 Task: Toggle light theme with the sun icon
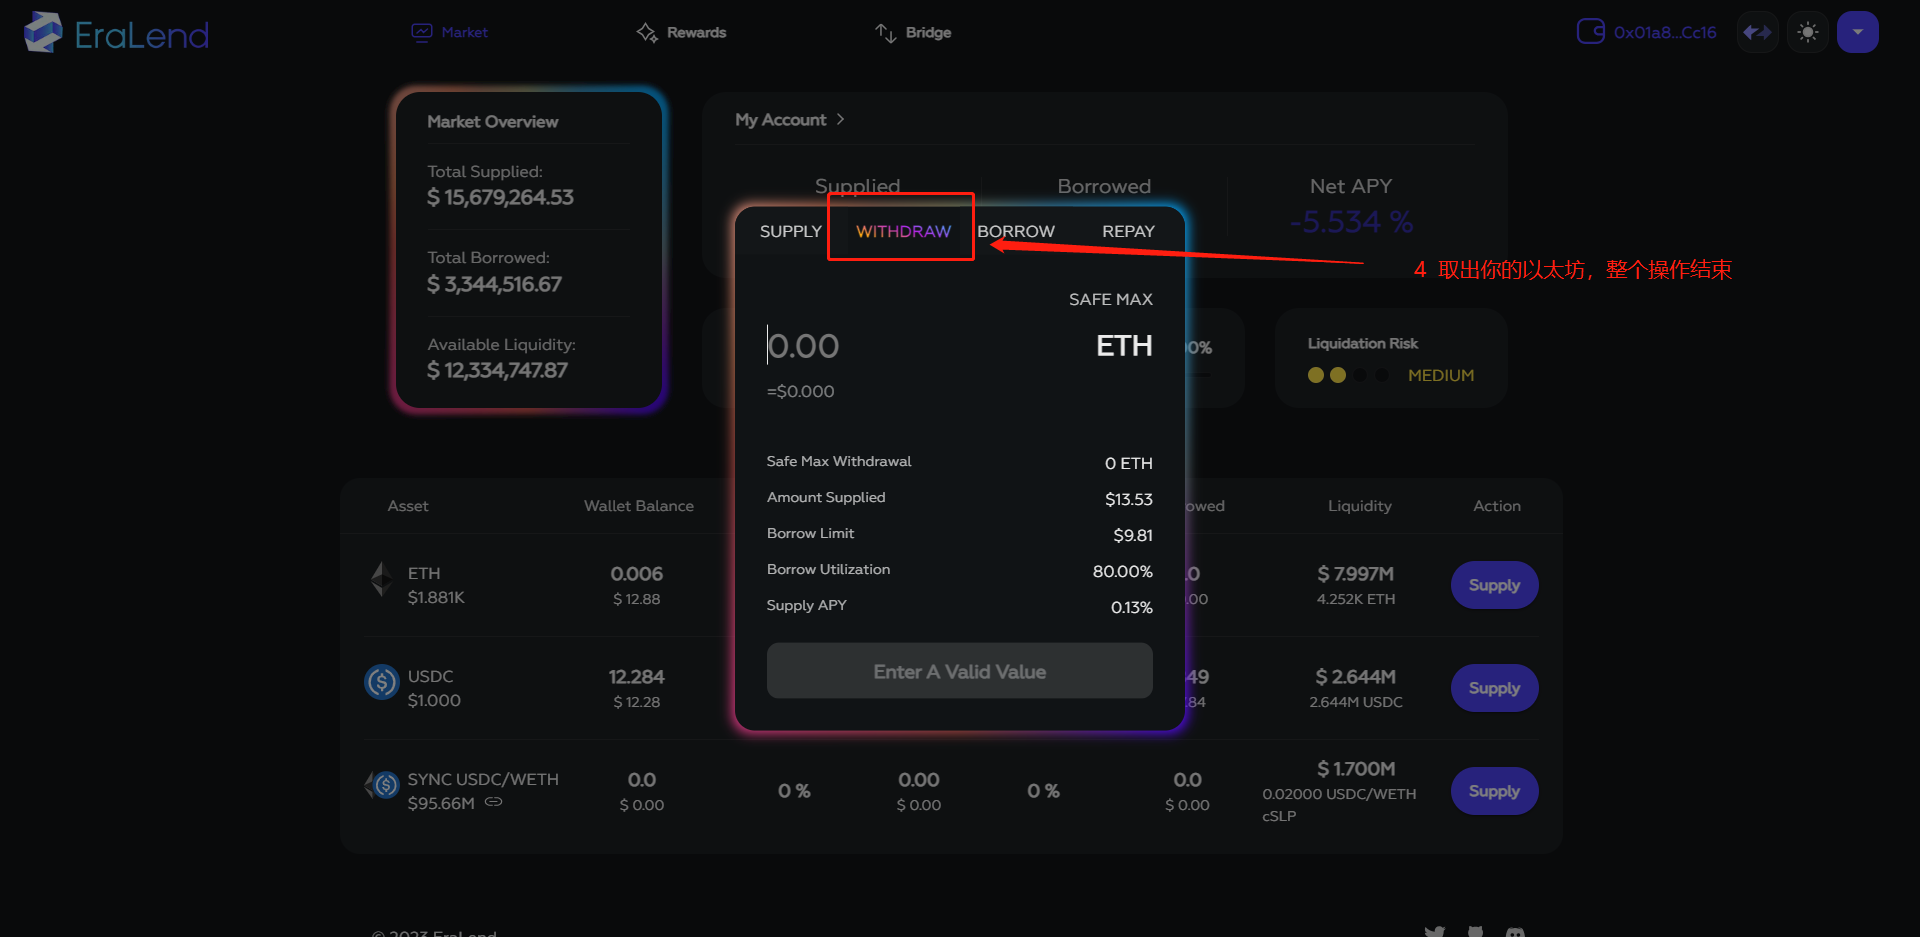click(1807, 31)
